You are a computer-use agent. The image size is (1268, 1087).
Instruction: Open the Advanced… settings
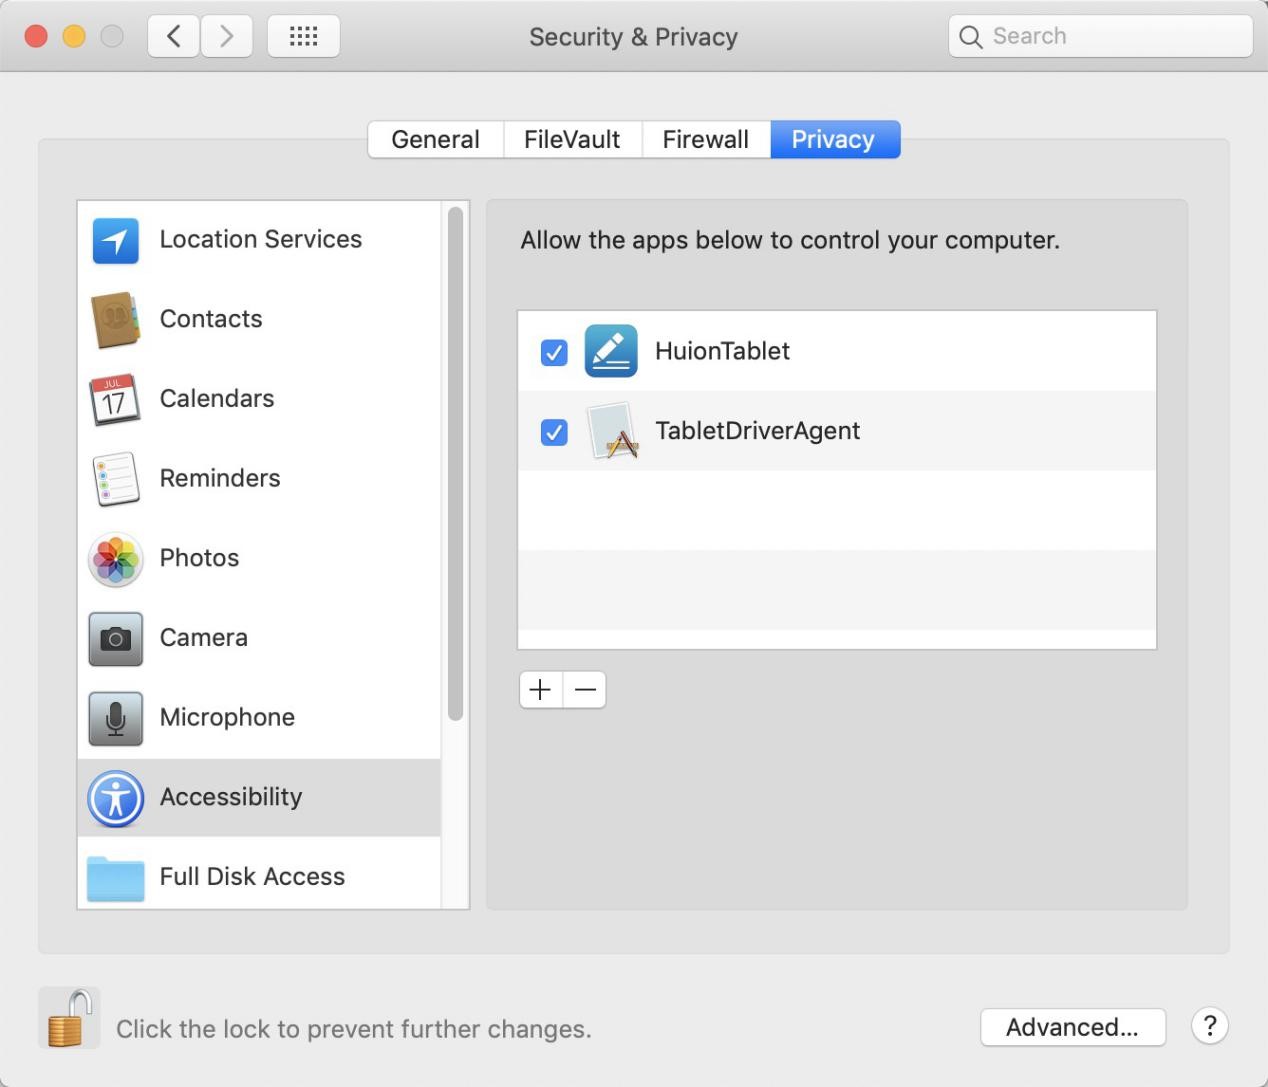[1073, 1027]
